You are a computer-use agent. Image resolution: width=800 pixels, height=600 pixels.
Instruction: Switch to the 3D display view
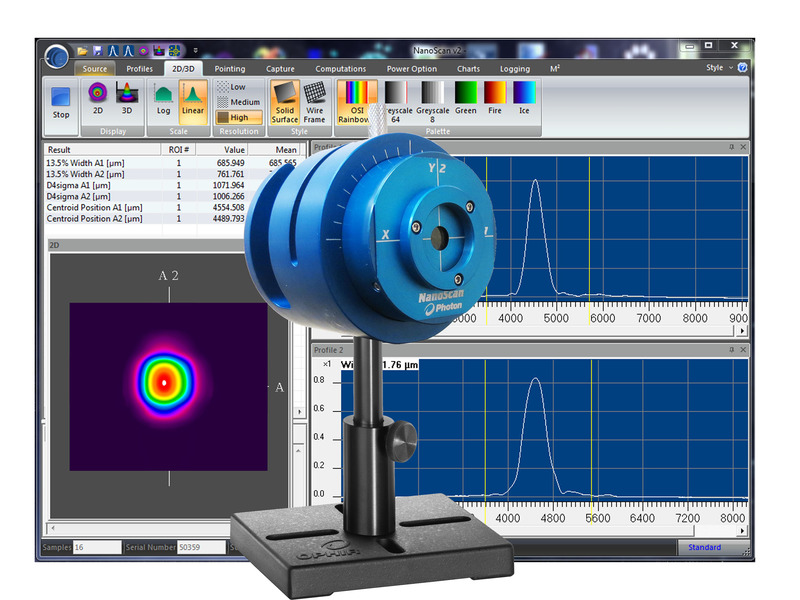tap(127, 99)
